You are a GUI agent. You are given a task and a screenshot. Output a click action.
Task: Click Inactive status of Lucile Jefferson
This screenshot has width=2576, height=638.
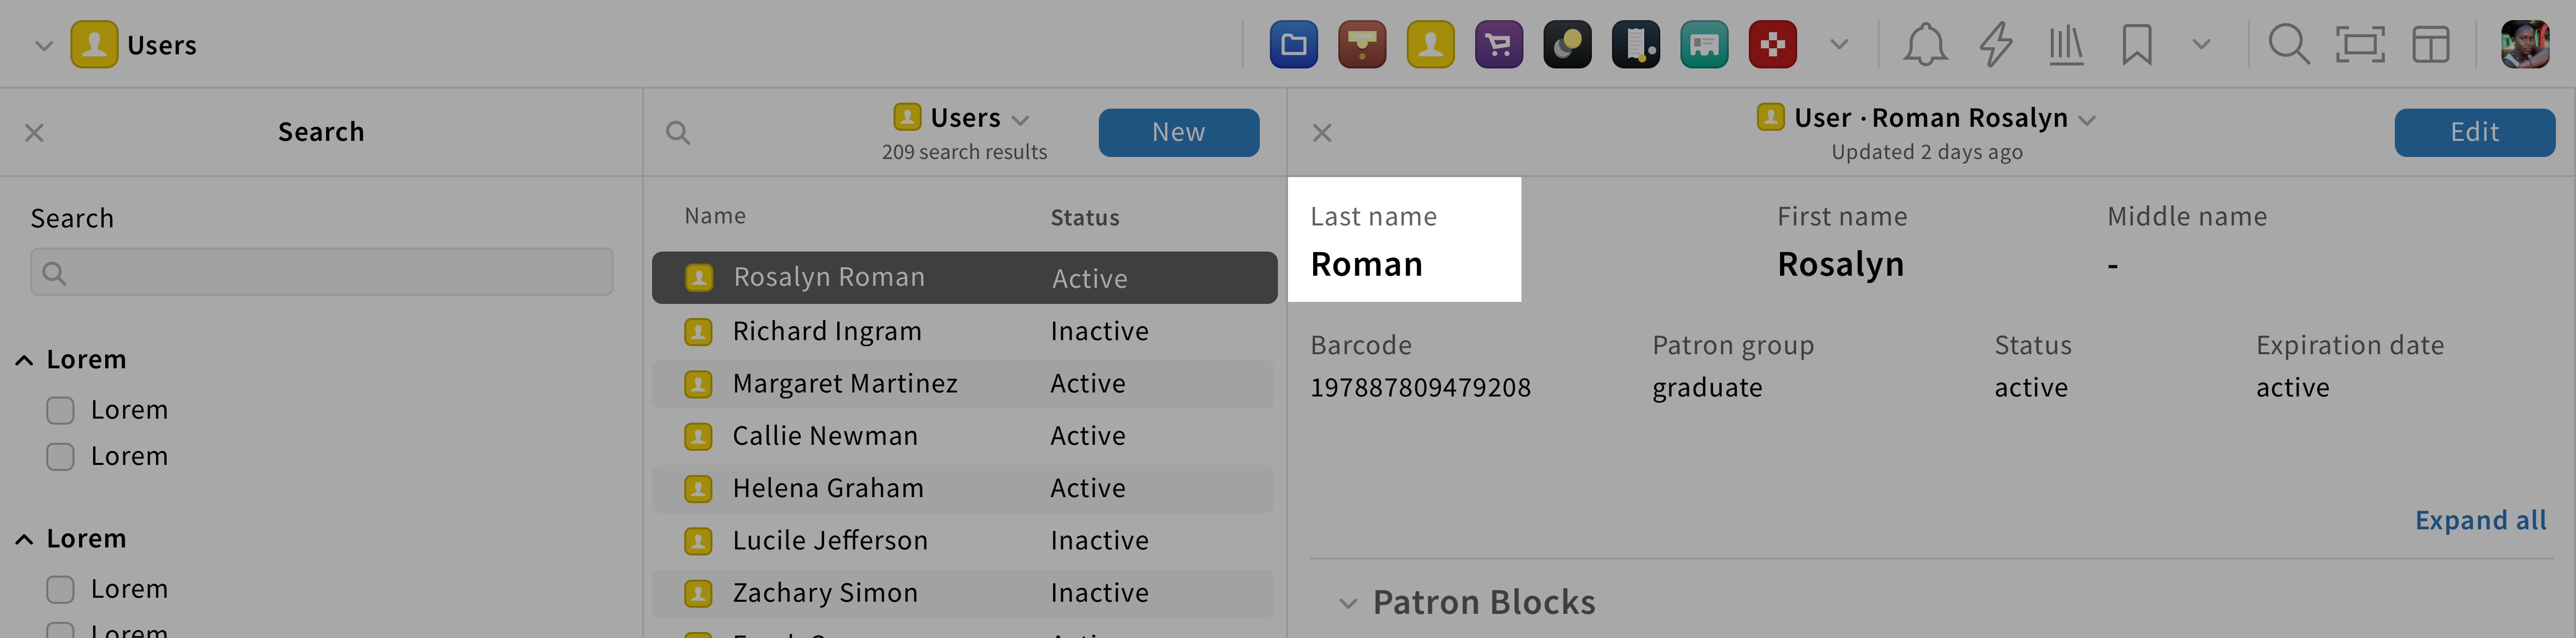(x=1099, y=541)
